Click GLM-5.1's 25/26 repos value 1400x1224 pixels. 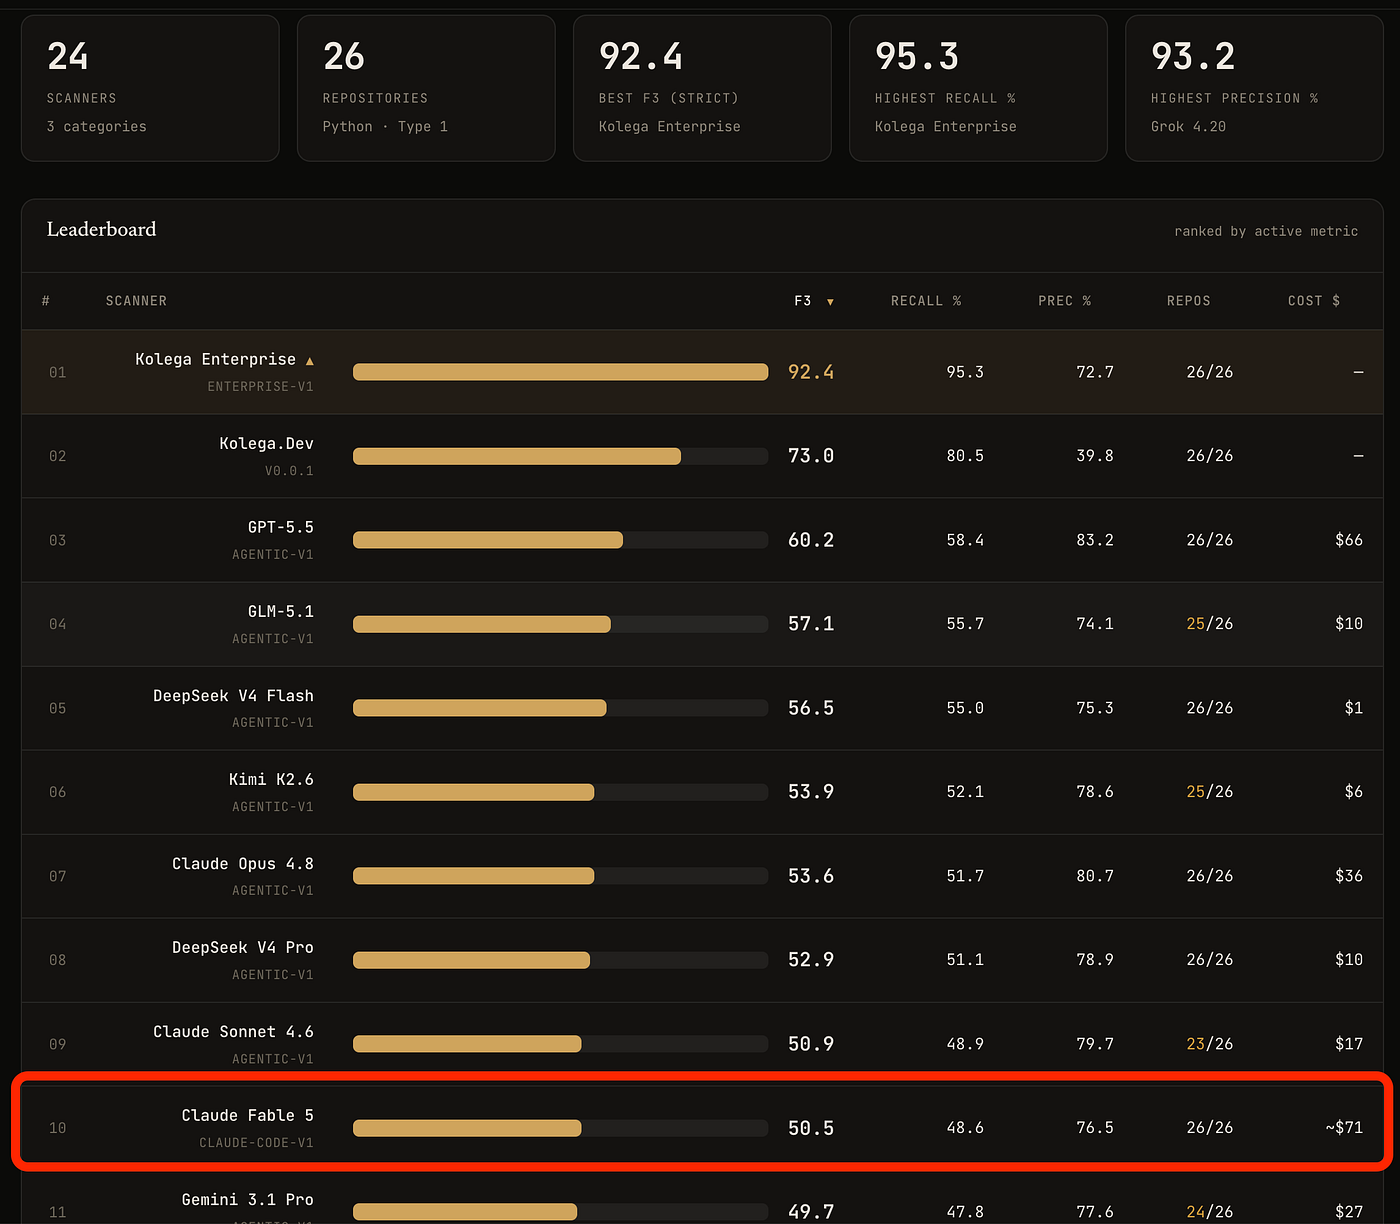[x=1209, y=624]
